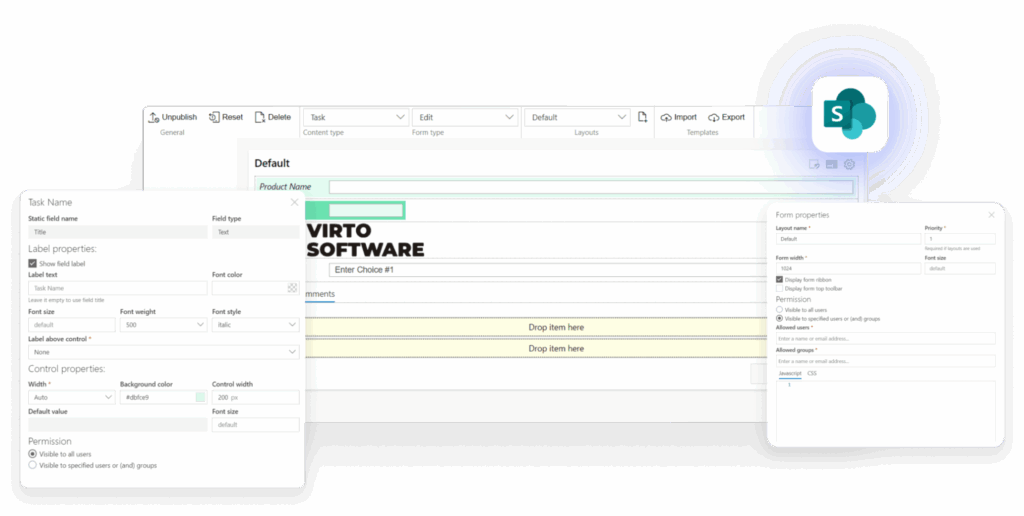Image resolution: width=1024 pixels, height=516 pixels.
Task: Click the Import template cloud icon
Action: [x=666, y=117]
